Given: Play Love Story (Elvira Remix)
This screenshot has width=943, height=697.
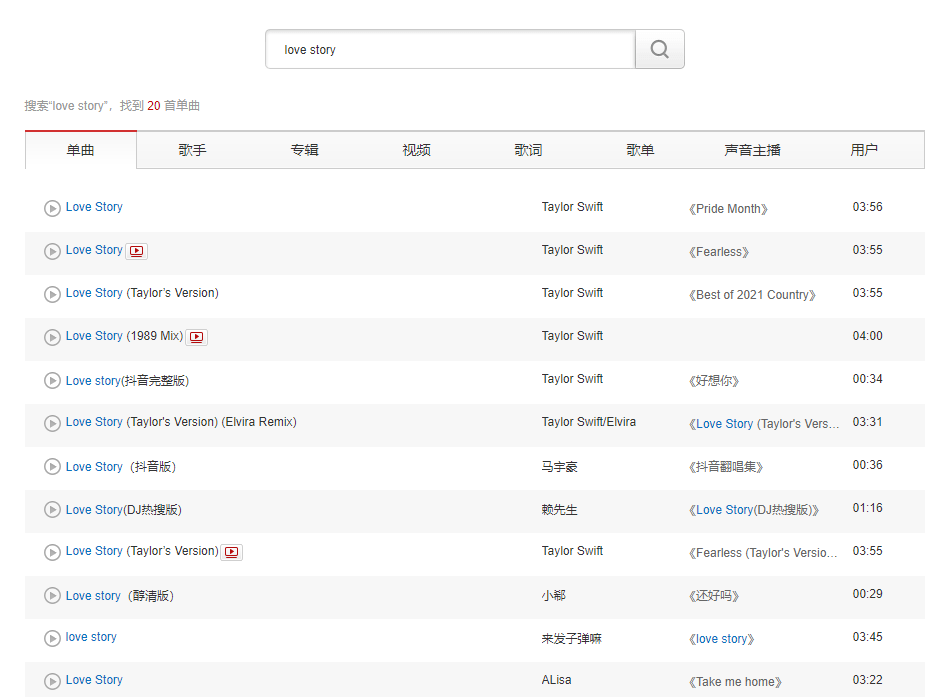Looking at the screenshot, I should pos(52,423).
